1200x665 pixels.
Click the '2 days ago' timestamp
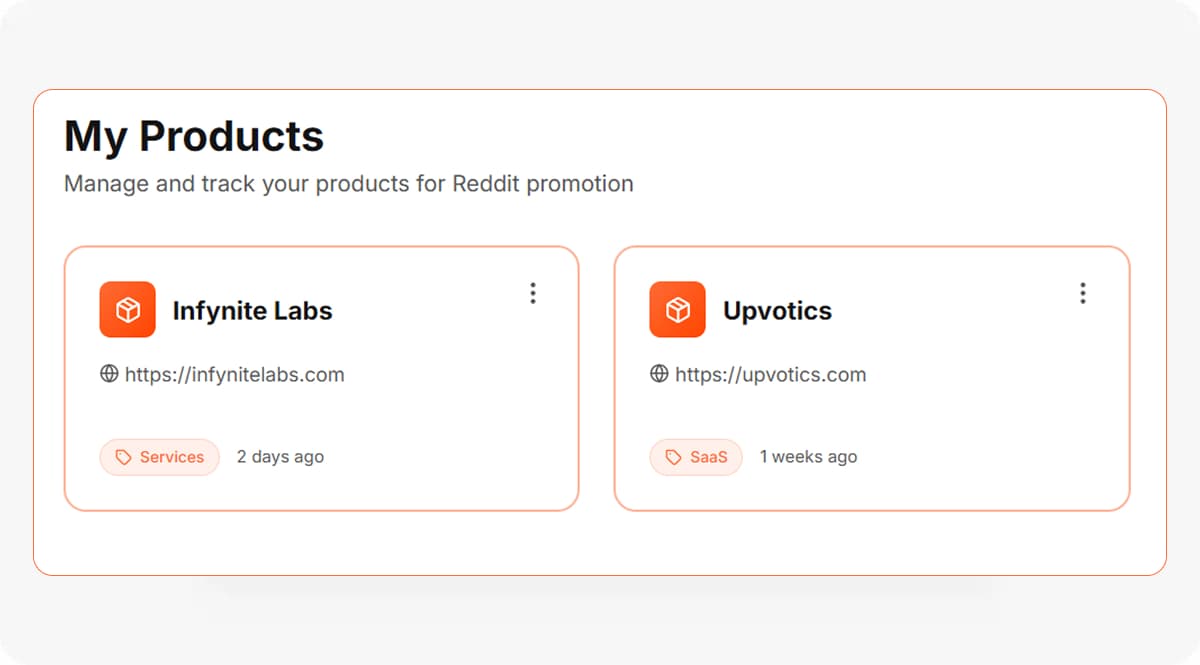[281, 456]
